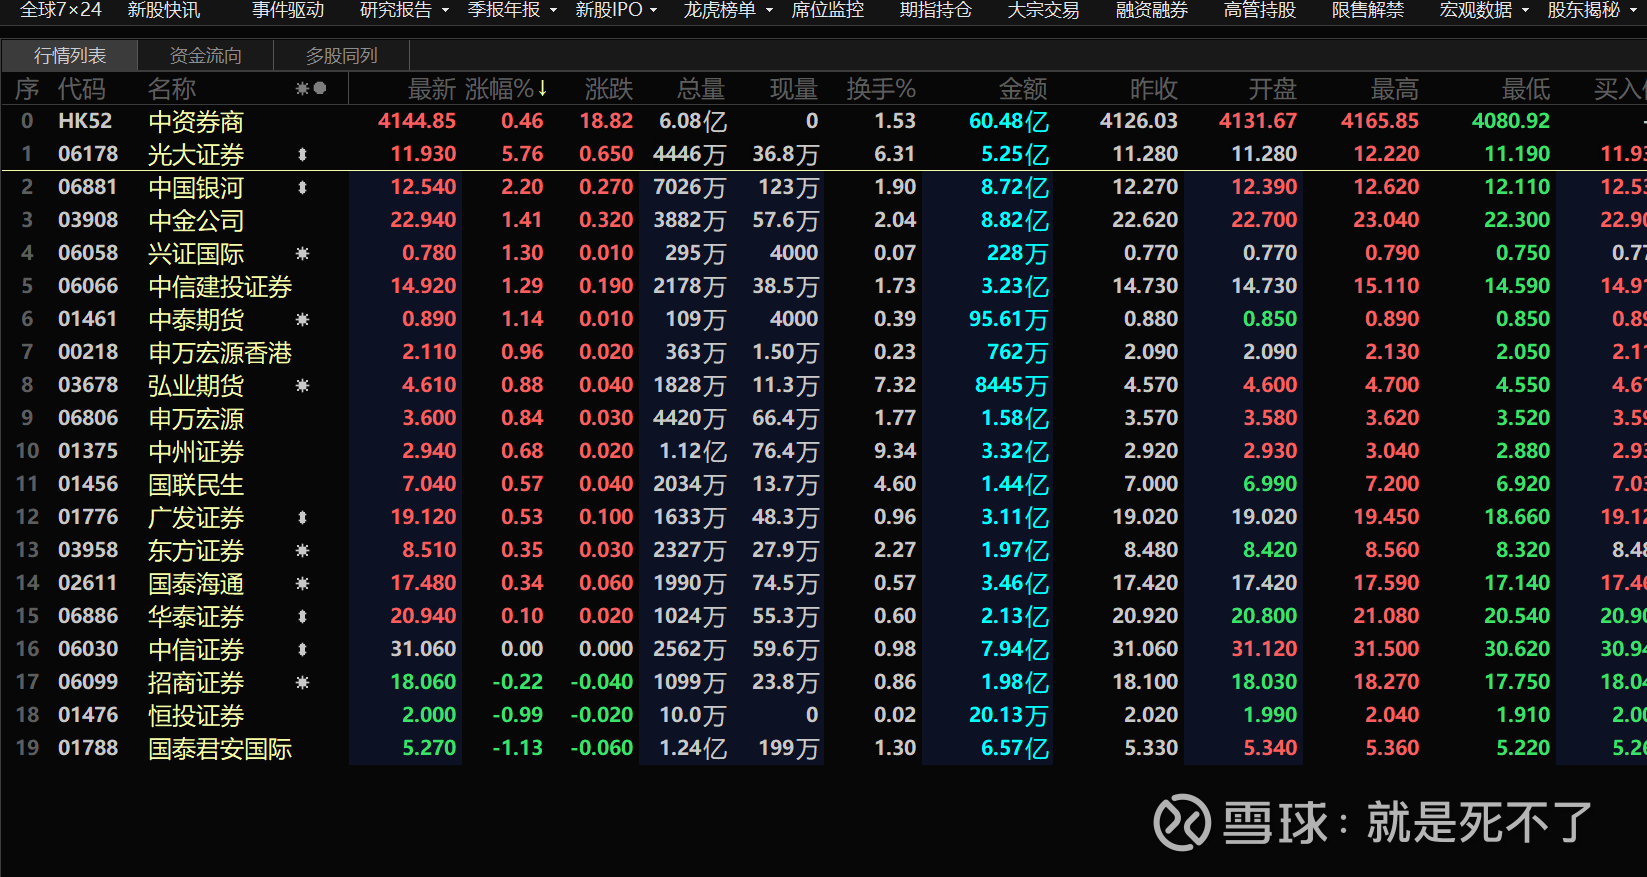Select stock name 申万宏源 with code 06806
Screen dimensions: 1647x877
(196, 419)
